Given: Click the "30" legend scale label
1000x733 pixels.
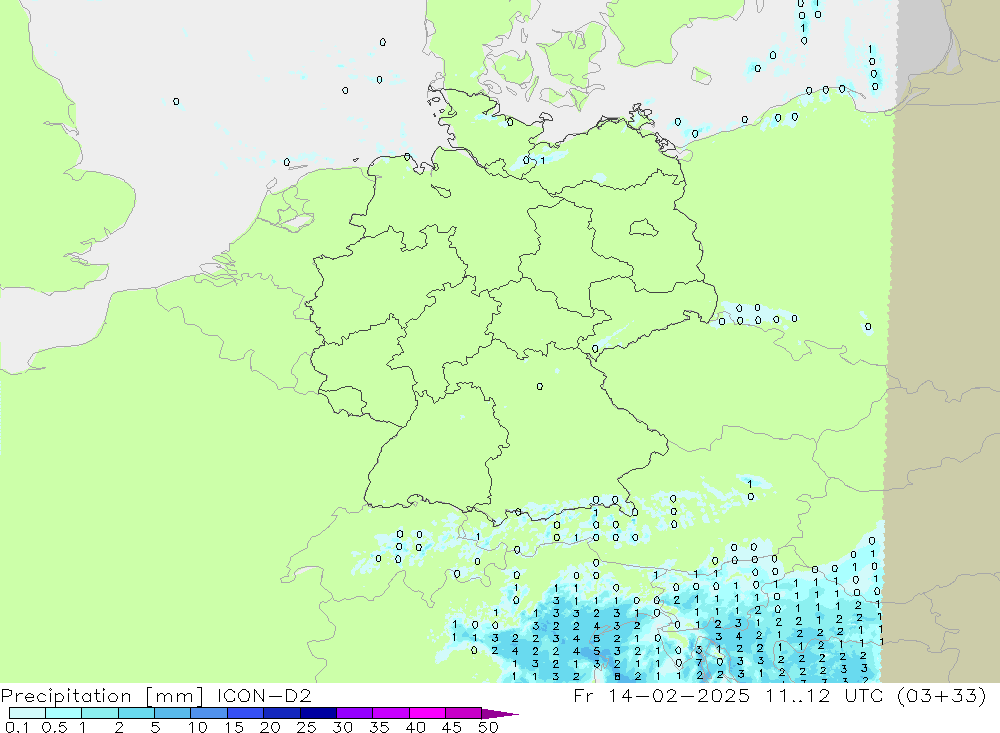Looking at the screenshot, I should pos(342,727).
